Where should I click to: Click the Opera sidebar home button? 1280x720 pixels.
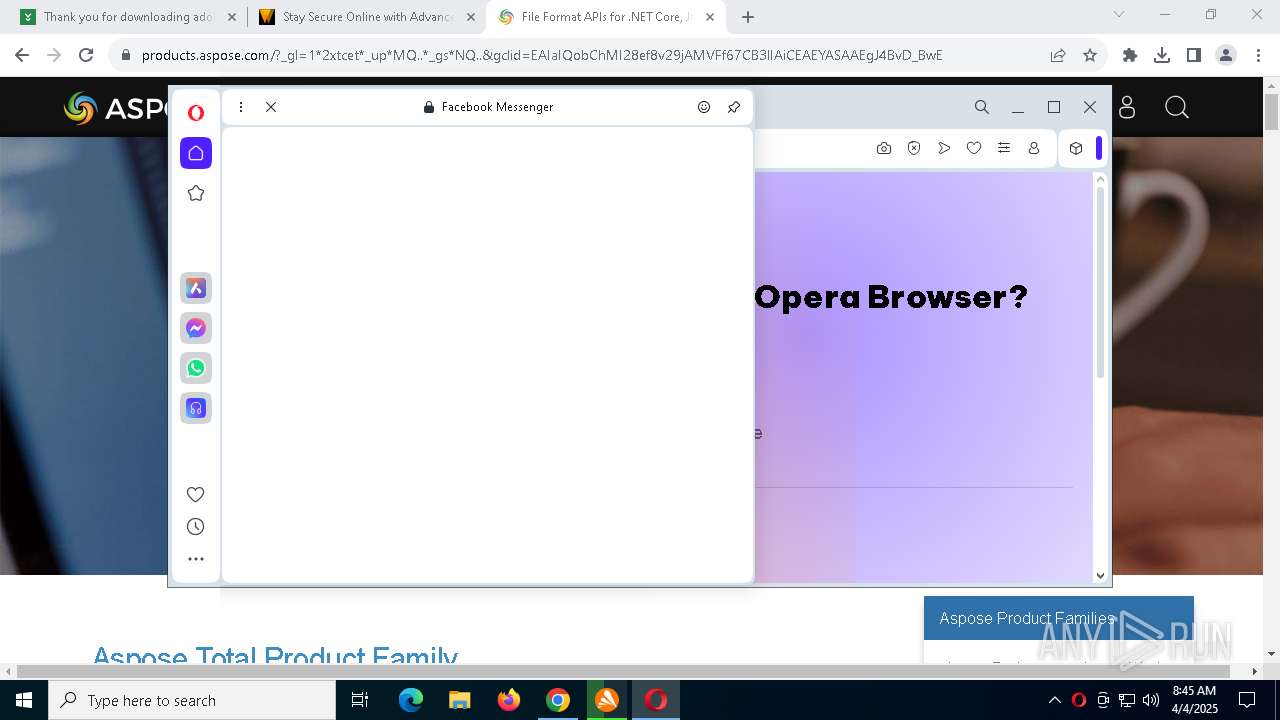(196, 153)
